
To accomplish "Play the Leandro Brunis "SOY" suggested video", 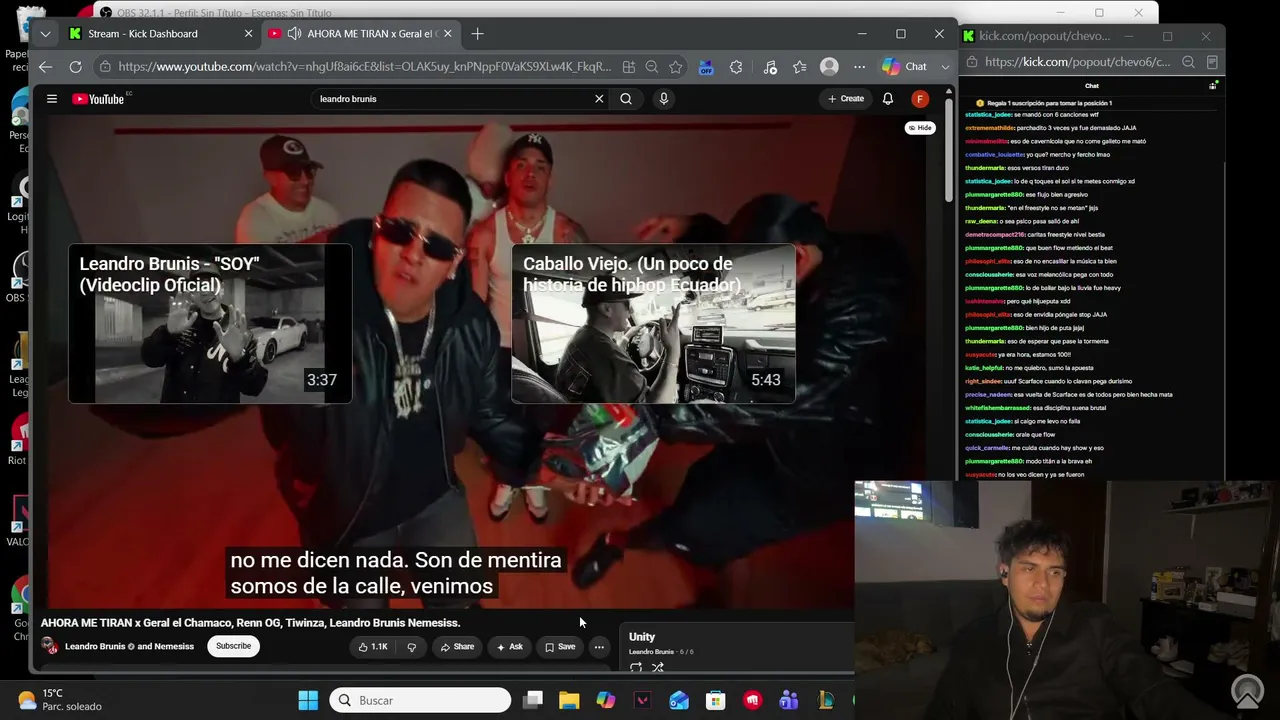I will pyautogui.click(x=210, y=324).
